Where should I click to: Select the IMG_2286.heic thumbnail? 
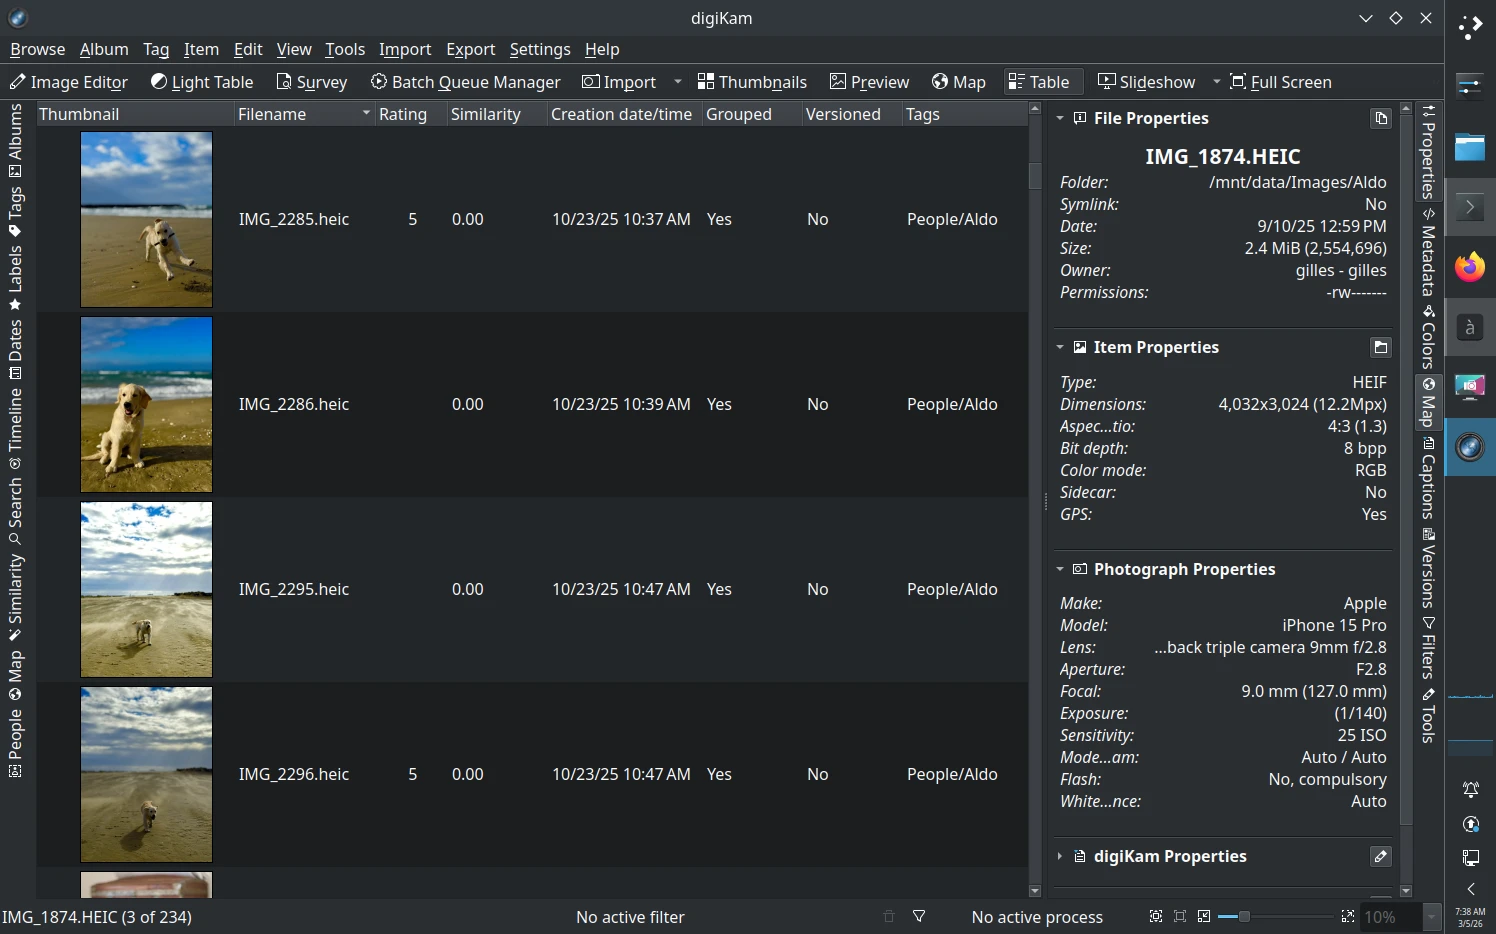pyautogui.click(x=146, y=404)
